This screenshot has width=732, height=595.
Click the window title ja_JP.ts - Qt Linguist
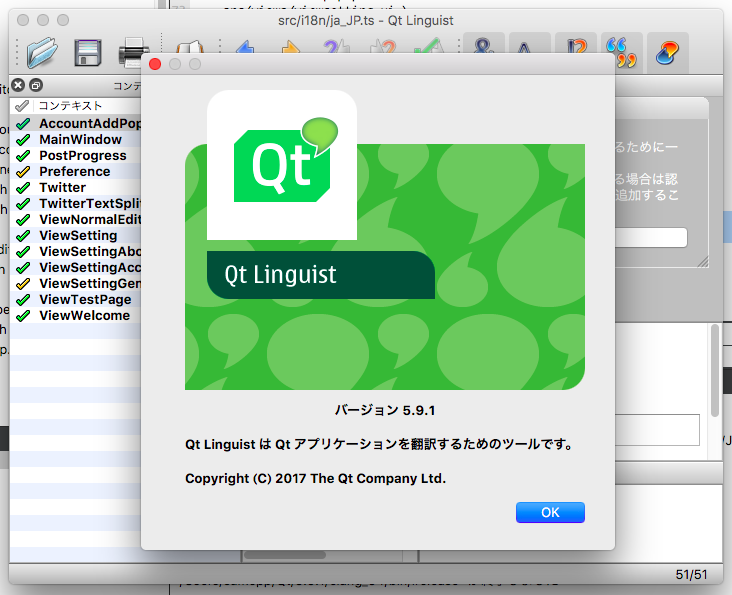coord(366,21)
